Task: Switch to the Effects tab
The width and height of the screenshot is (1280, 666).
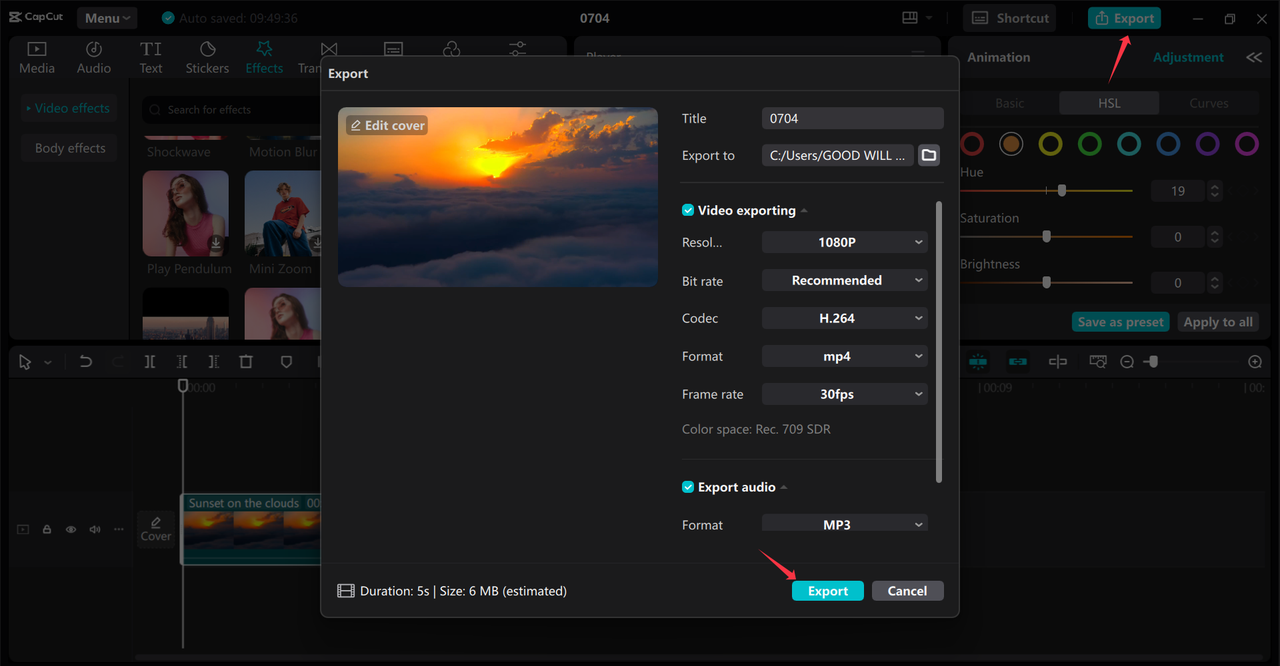Action: (x=264, y=58)
